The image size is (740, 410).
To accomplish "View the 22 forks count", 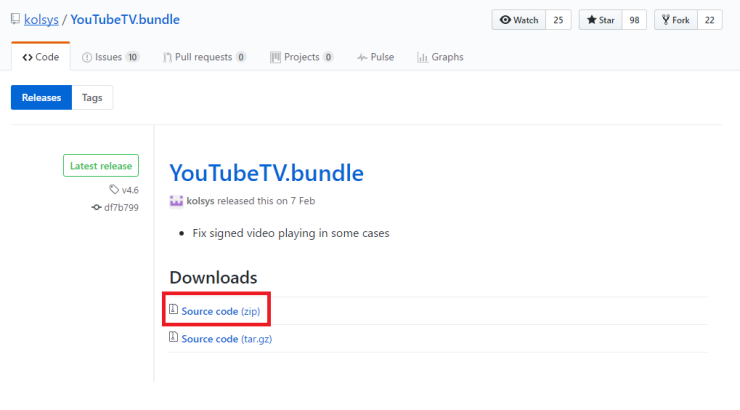I will pyautogui.click(x=710, y=20).
